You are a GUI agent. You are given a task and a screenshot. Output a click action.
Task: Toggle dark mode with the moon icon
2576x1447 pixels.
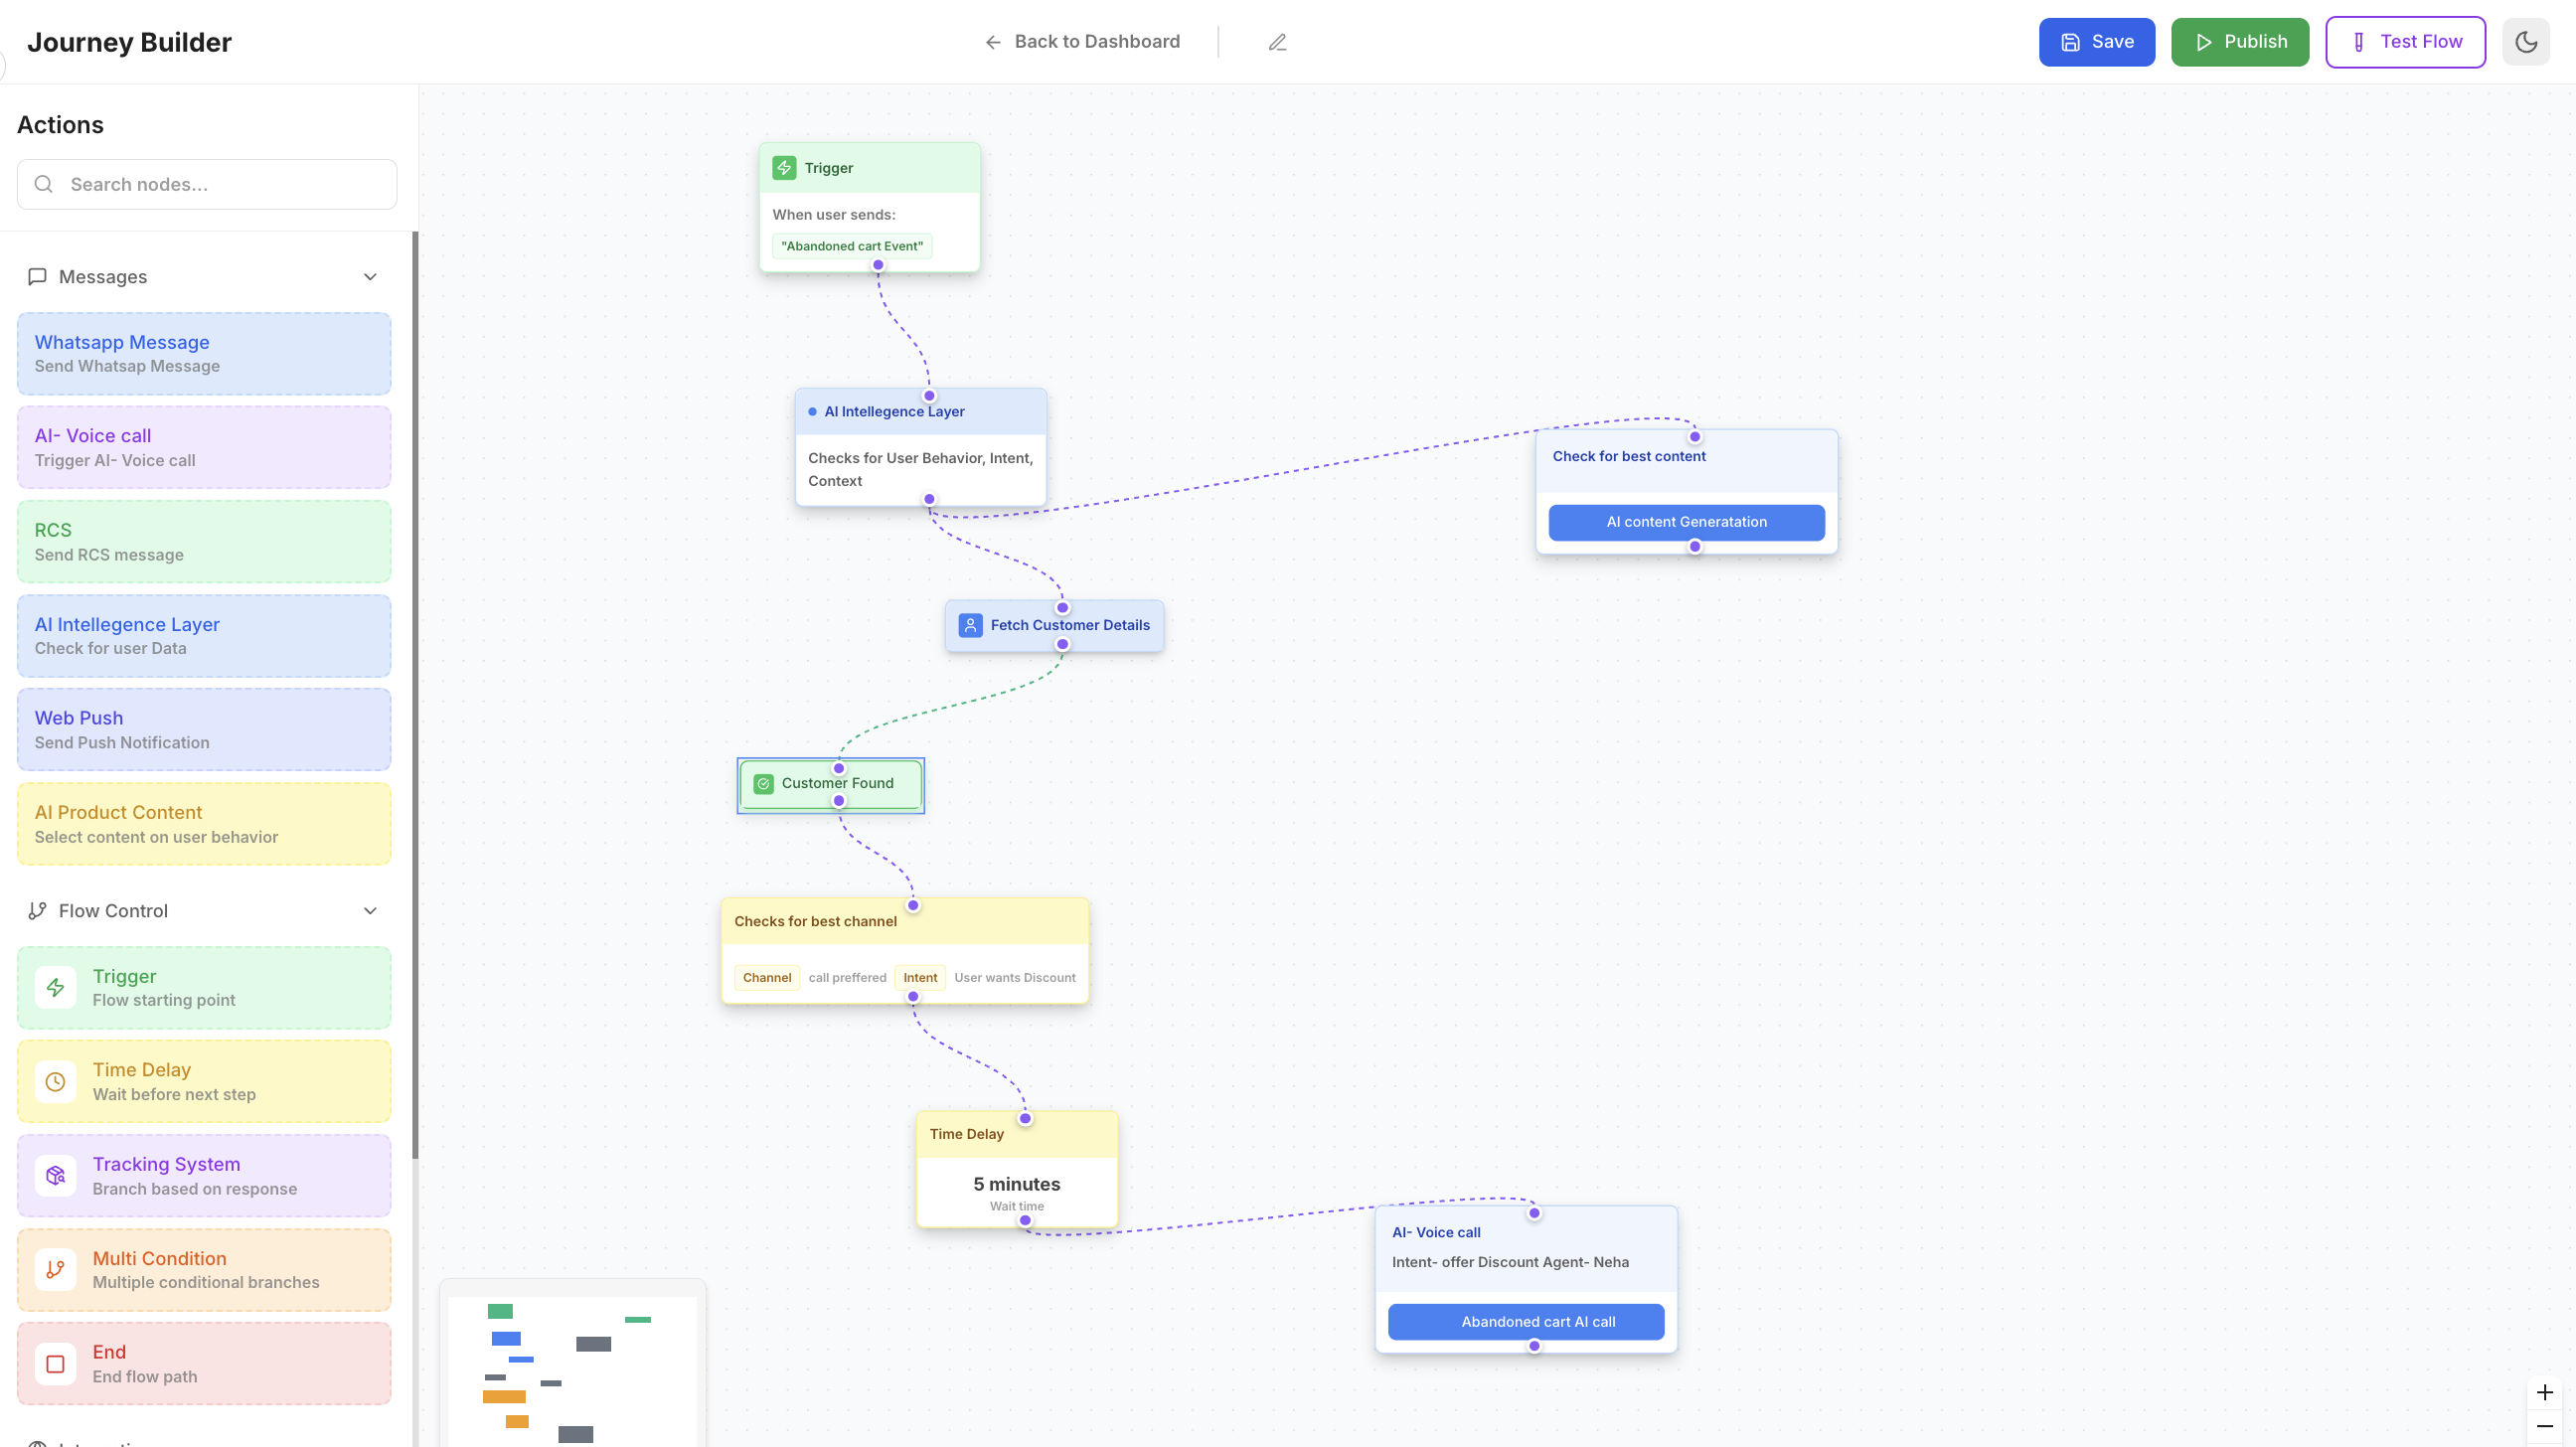pos(2525,42)
